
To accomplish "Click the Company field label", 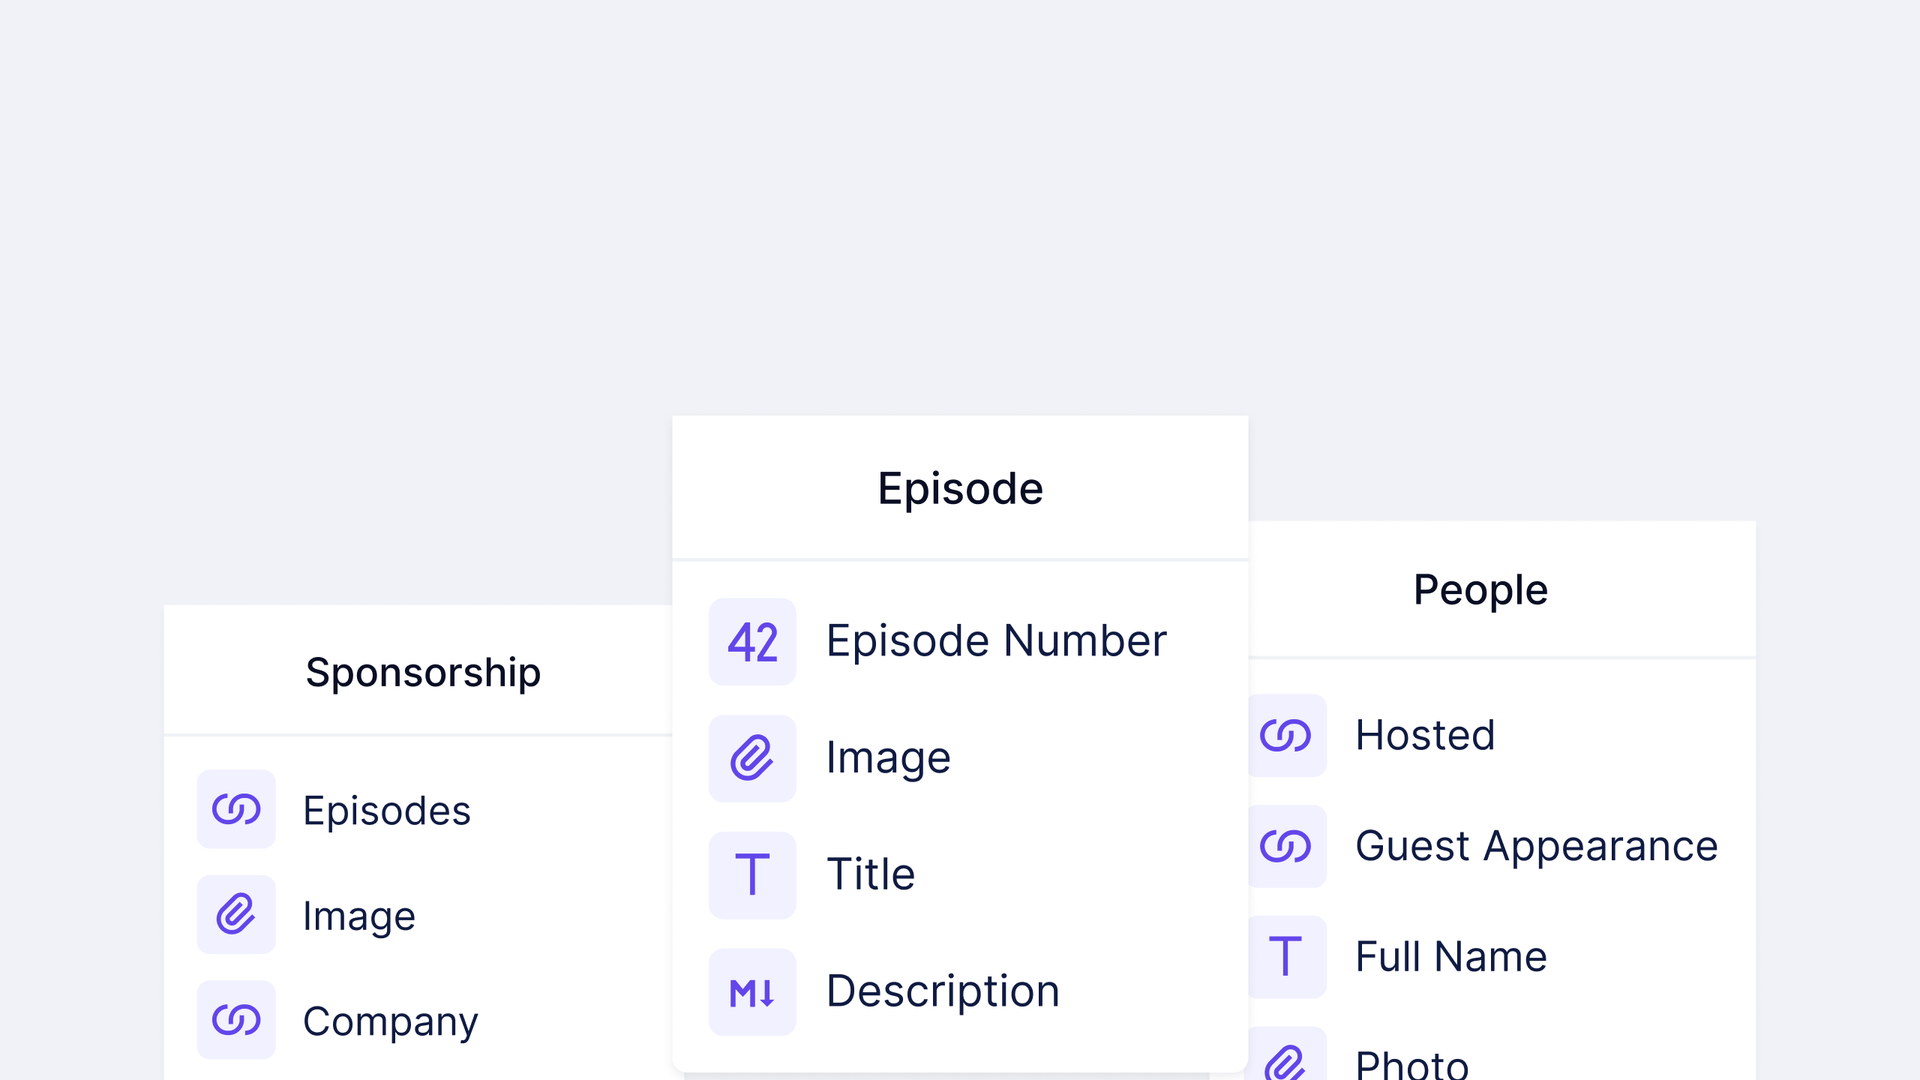I will [x=390, y=1021].
